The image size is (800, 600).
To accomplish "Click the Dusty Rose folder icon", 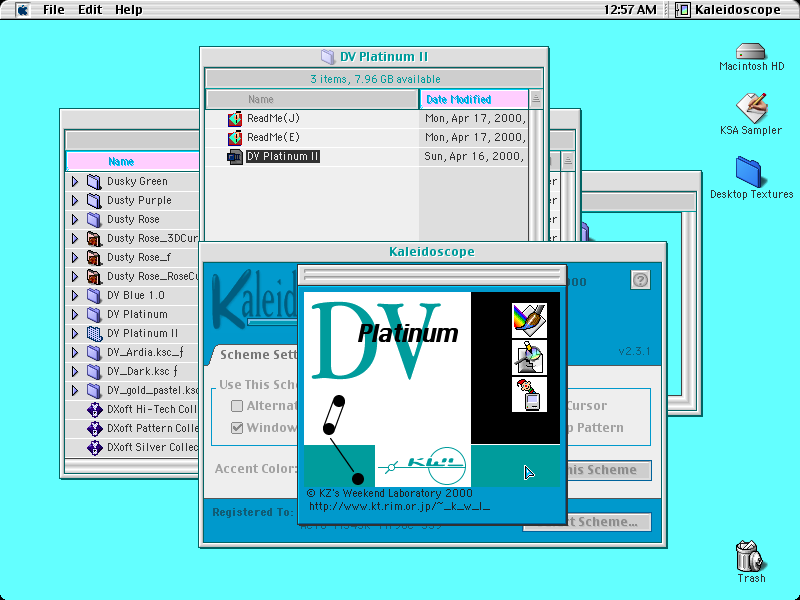I will (x=94, y=219).
